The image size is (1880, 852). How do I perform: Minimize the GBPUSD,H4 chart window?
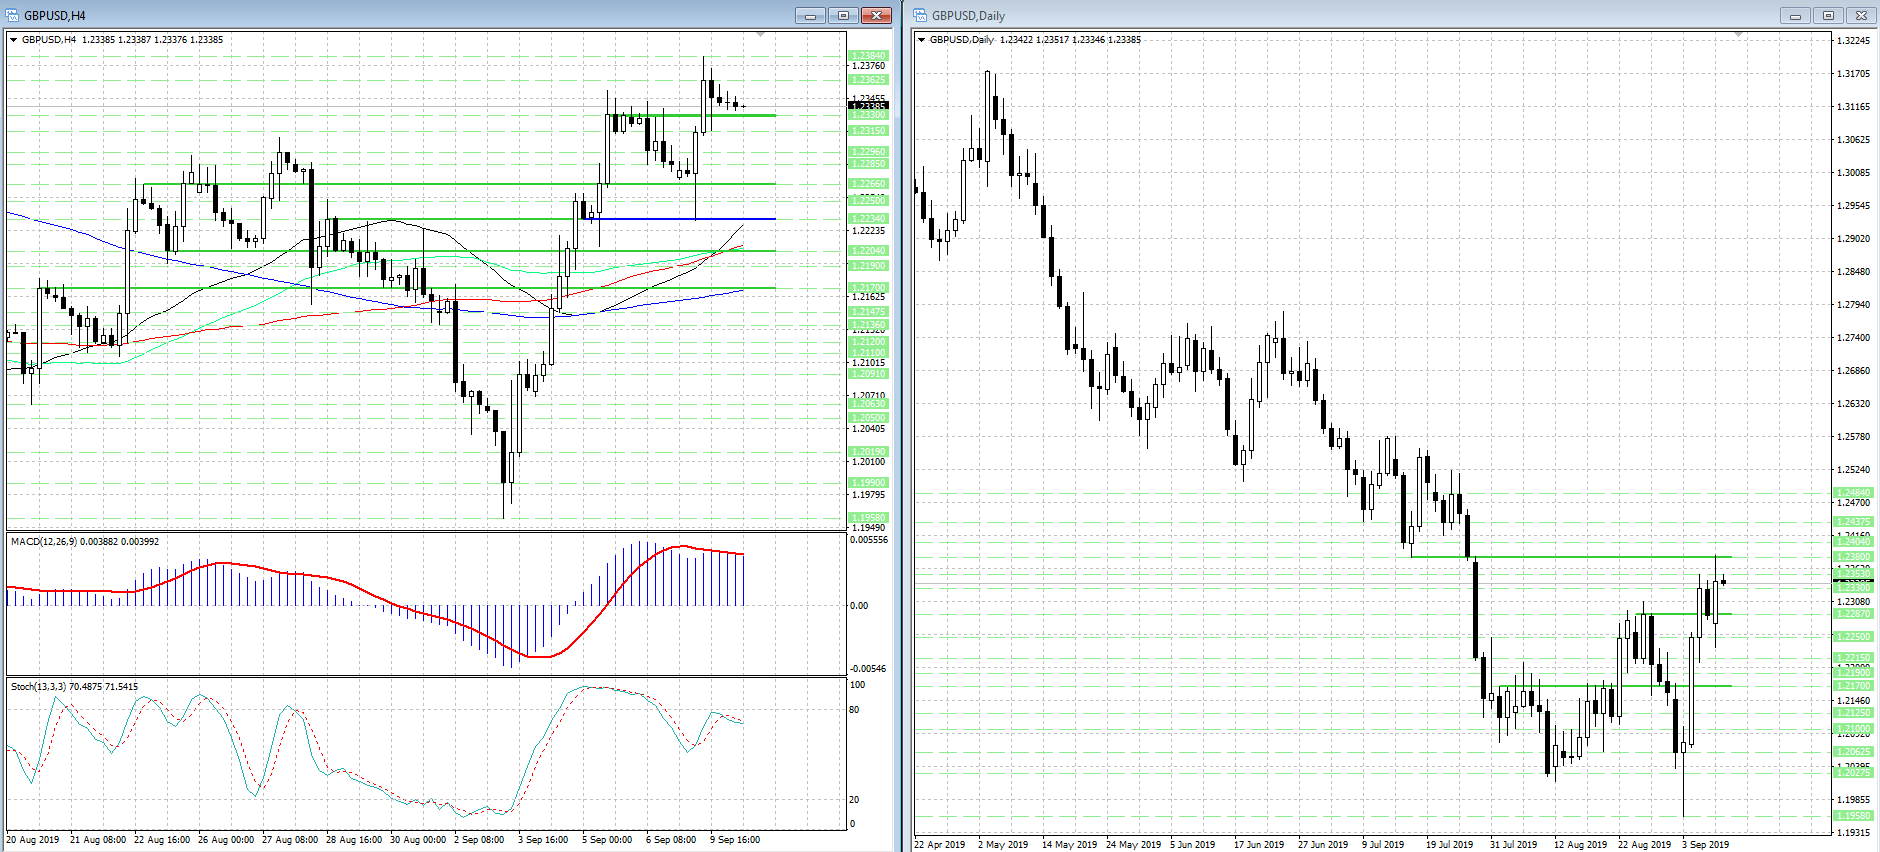click(810, 15)
